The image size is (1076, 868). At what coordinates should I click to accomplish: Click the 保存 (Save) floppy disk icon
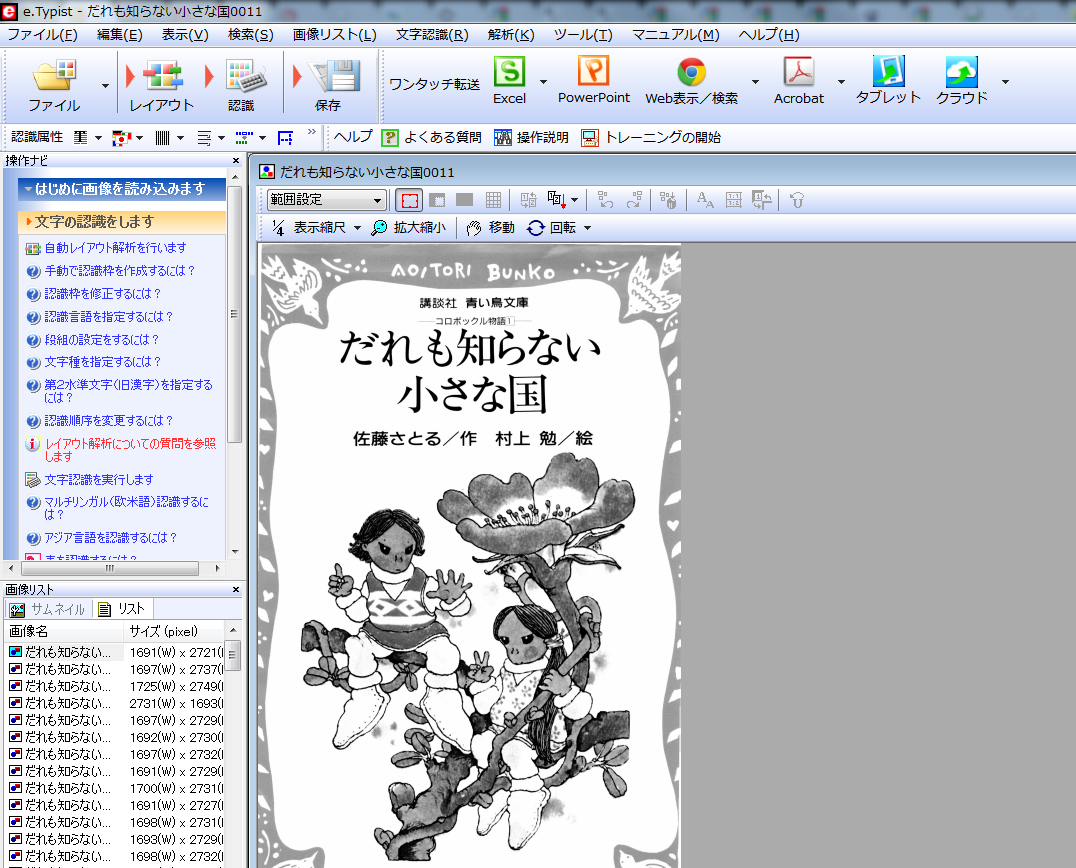(328, 78)
